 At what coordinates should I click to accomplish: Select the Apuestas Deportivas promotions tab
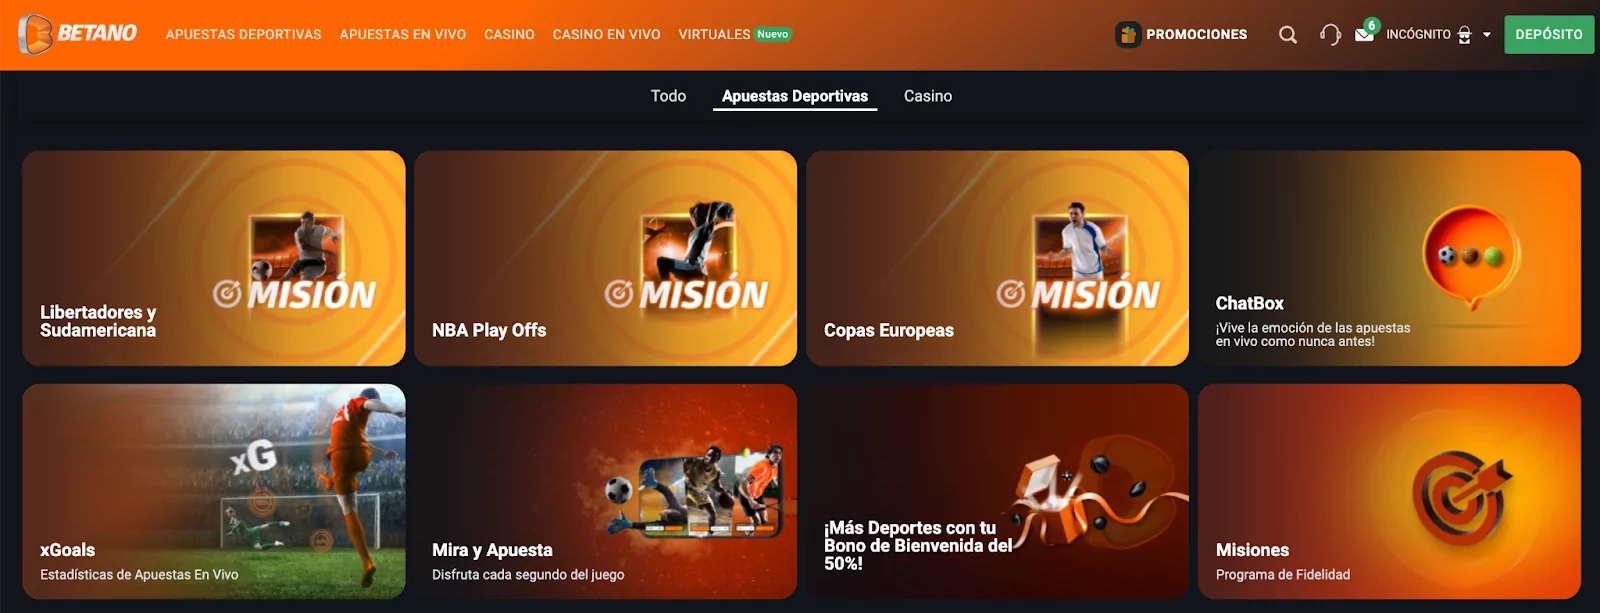coord(795,96)
